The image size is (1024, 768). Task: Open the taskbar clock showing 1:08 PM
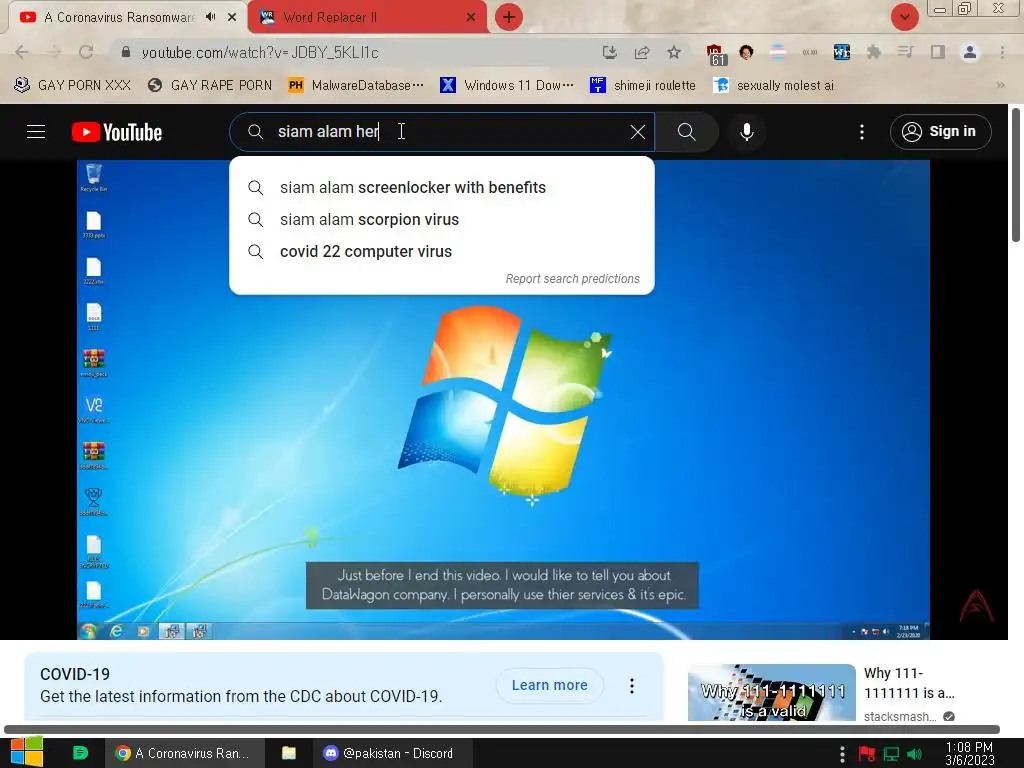coord(969,753)
